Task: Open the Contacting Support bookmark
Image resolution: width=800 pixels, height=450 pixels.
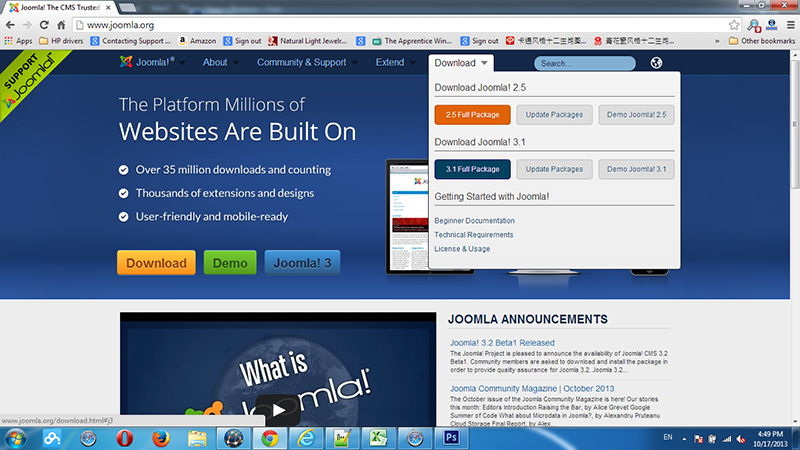Action: [x=131, y=41]
